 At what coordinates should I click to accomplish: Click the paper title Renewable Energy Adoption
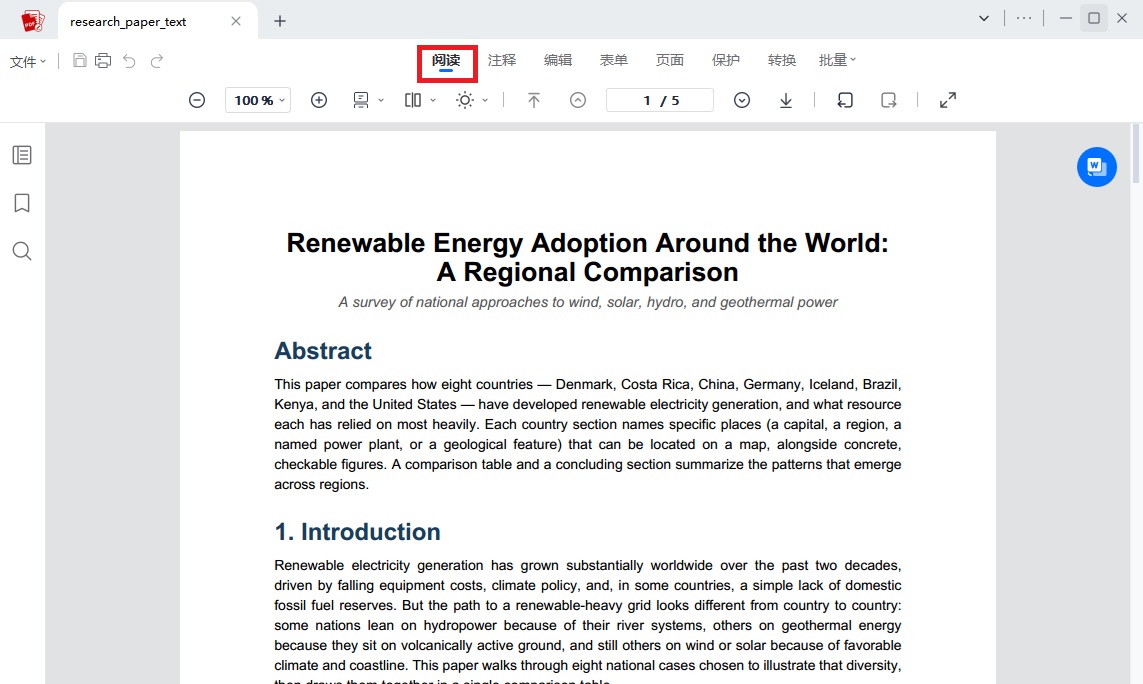pyautogui.click(x=588, y=257)
